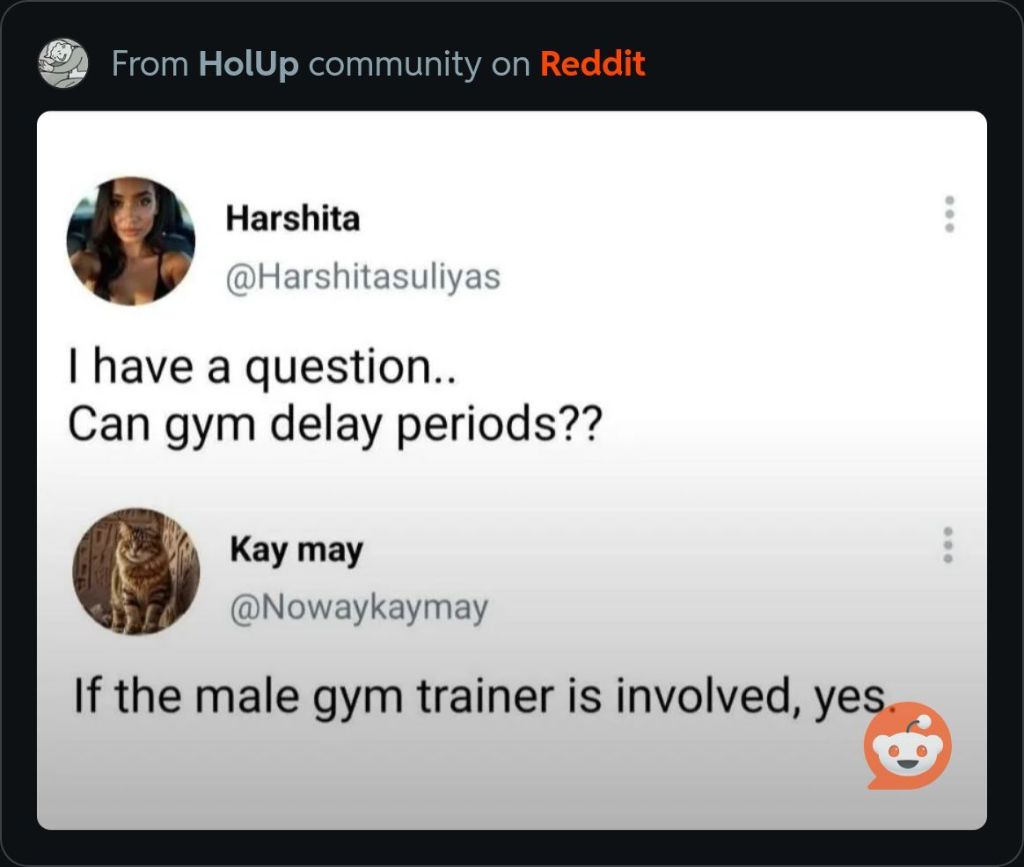1024x867 pixels.
Task: Click the embedded post image card
Action: click(511, 470)
